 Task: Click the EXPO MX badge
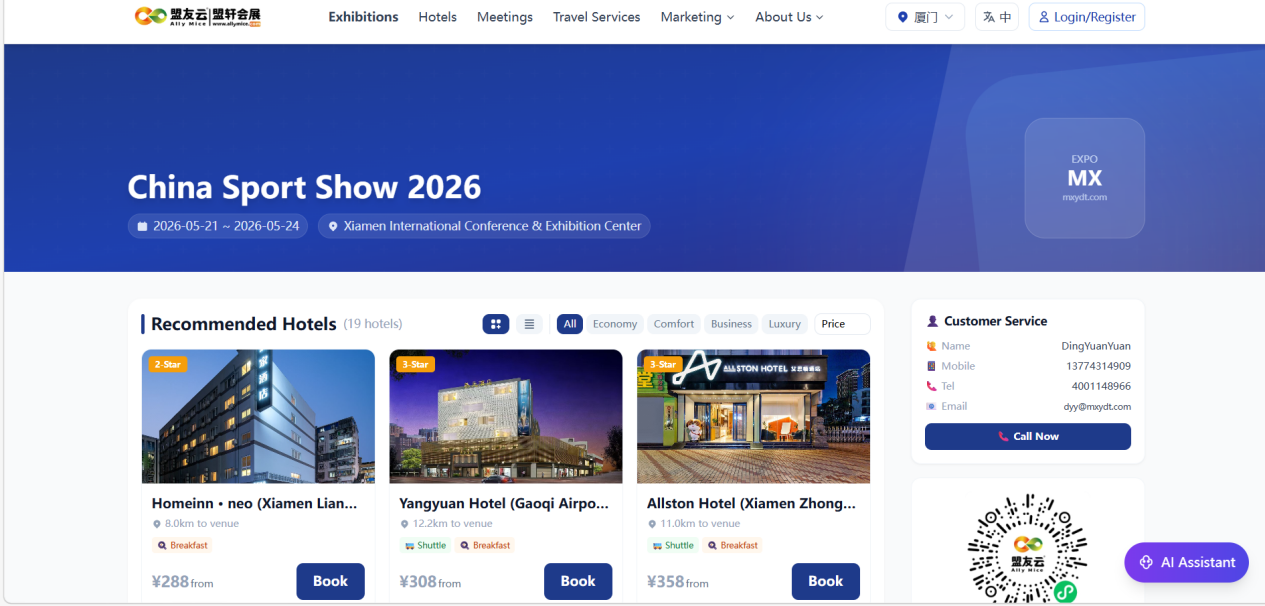pyautogui.click(x=1084, y=178)
